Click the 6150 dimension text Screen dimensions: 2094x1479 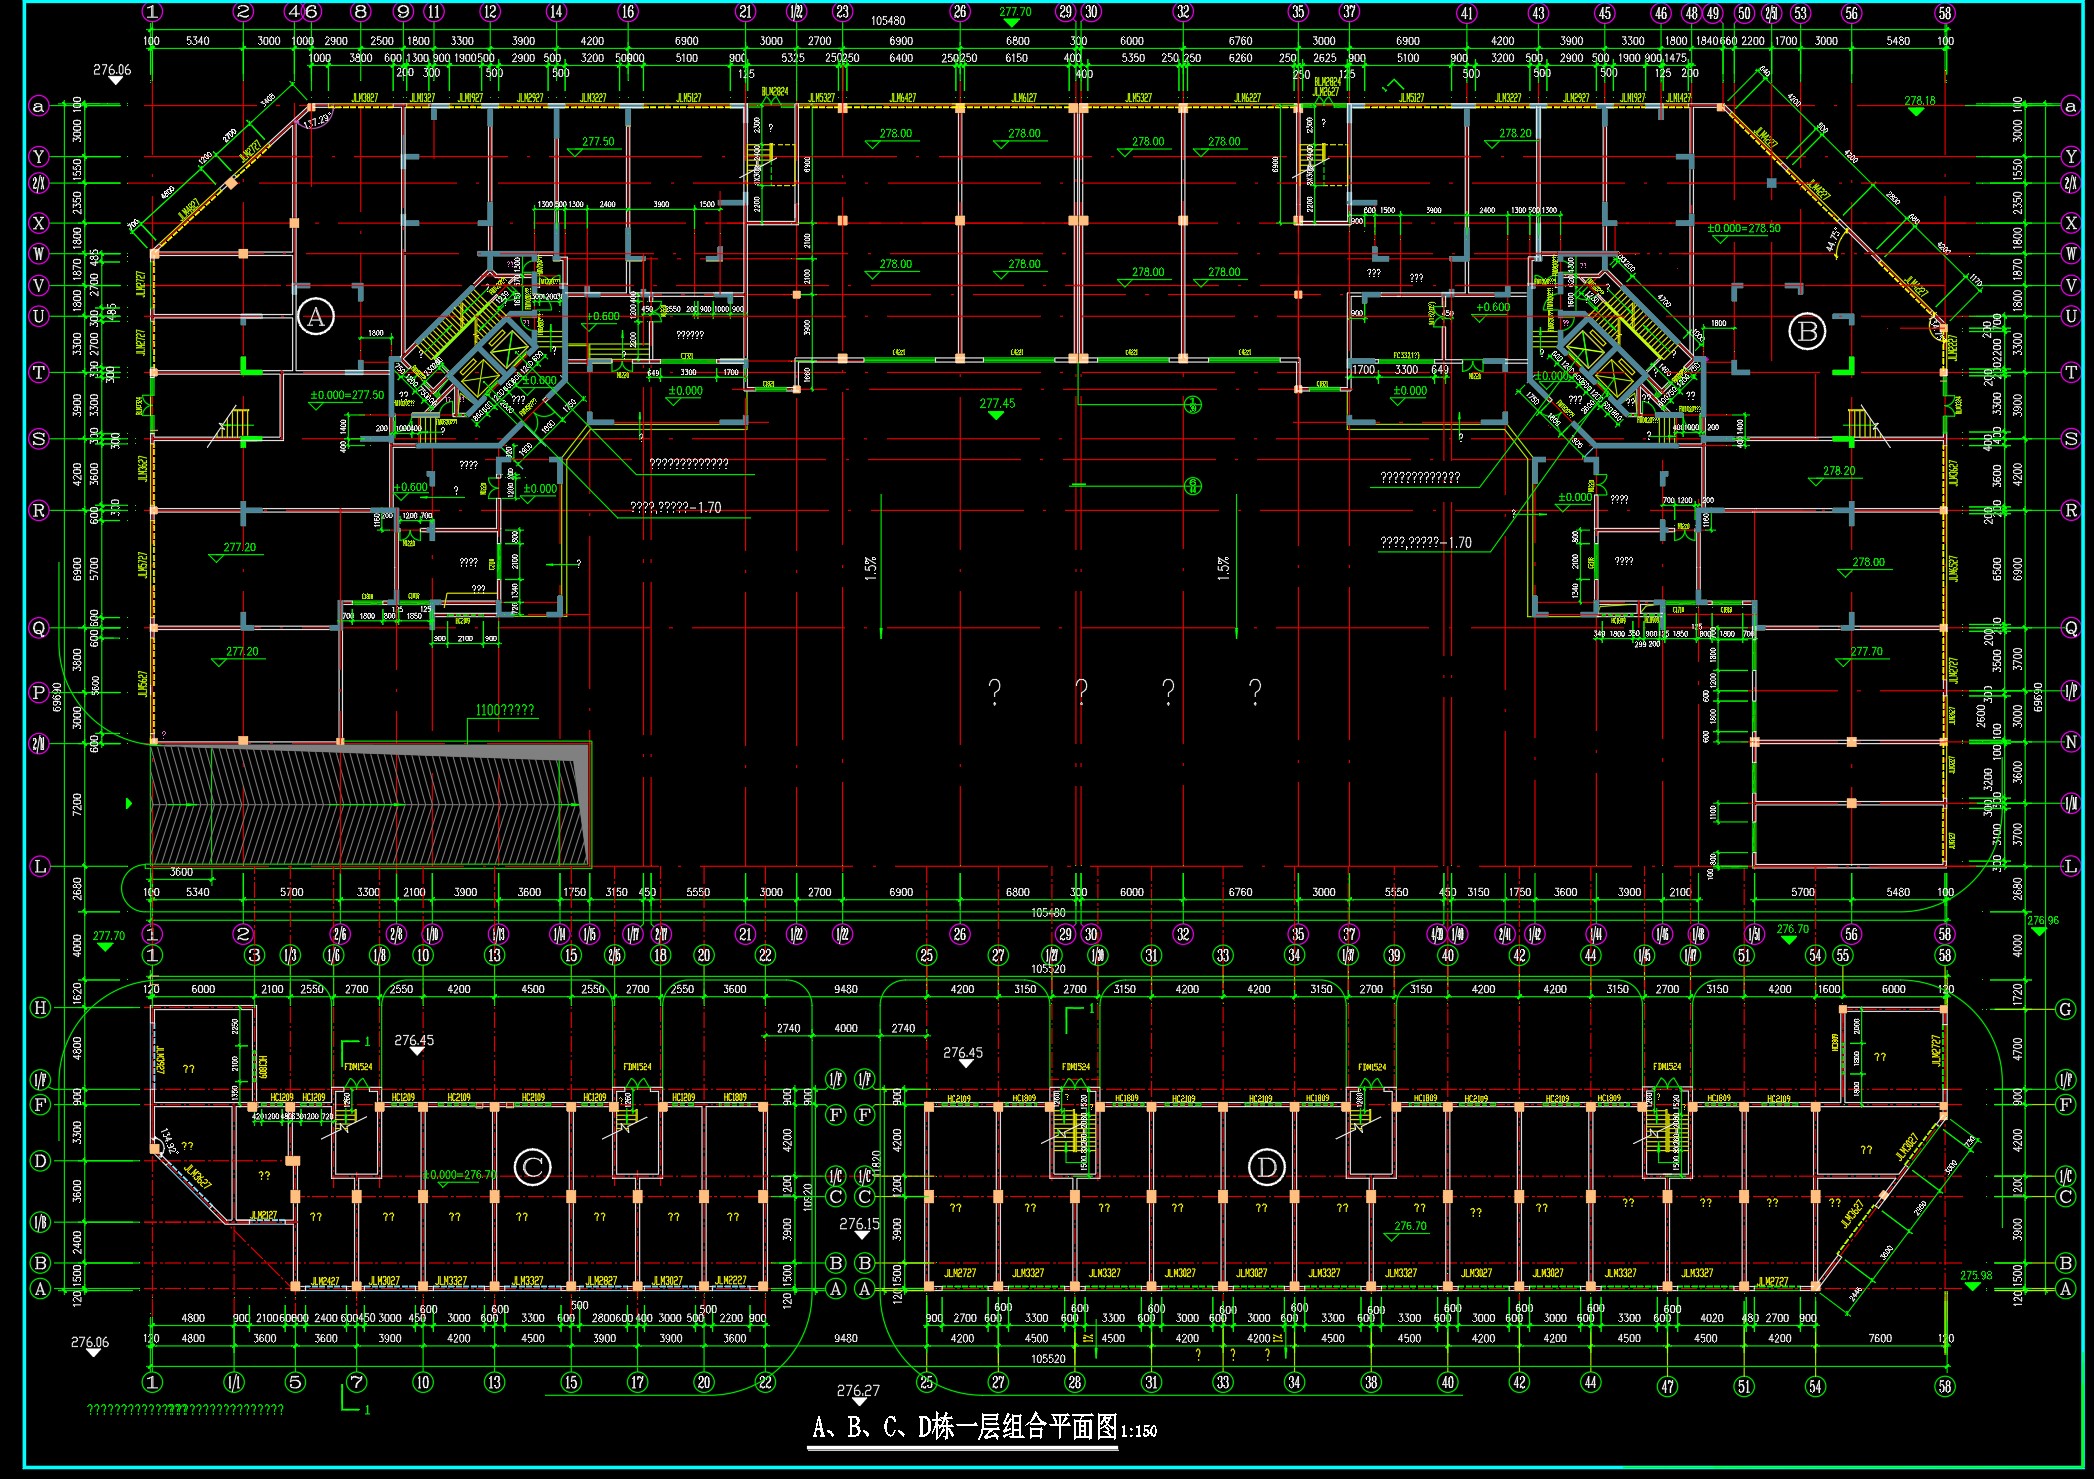pyautogui.click(x=1016, y=58)
